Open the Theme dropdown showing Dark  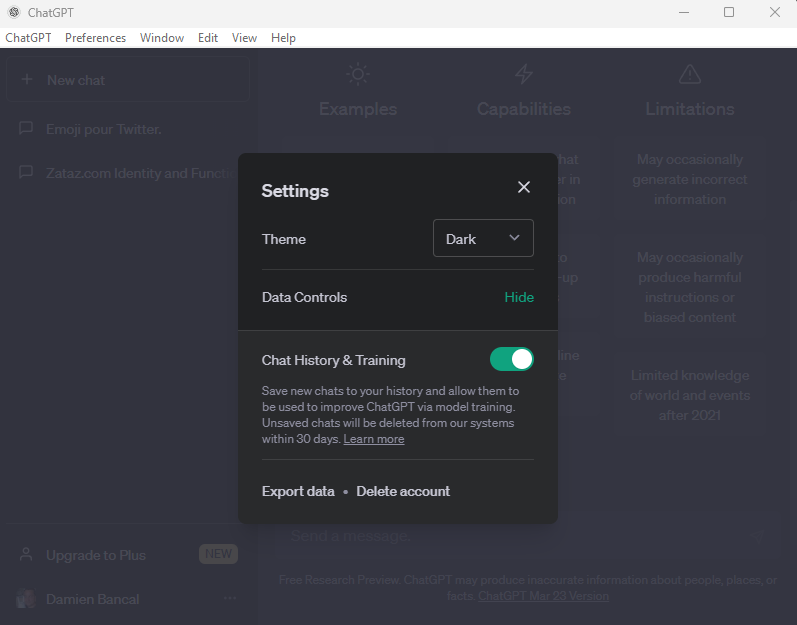pyautogui.click(x=483, y=238)
